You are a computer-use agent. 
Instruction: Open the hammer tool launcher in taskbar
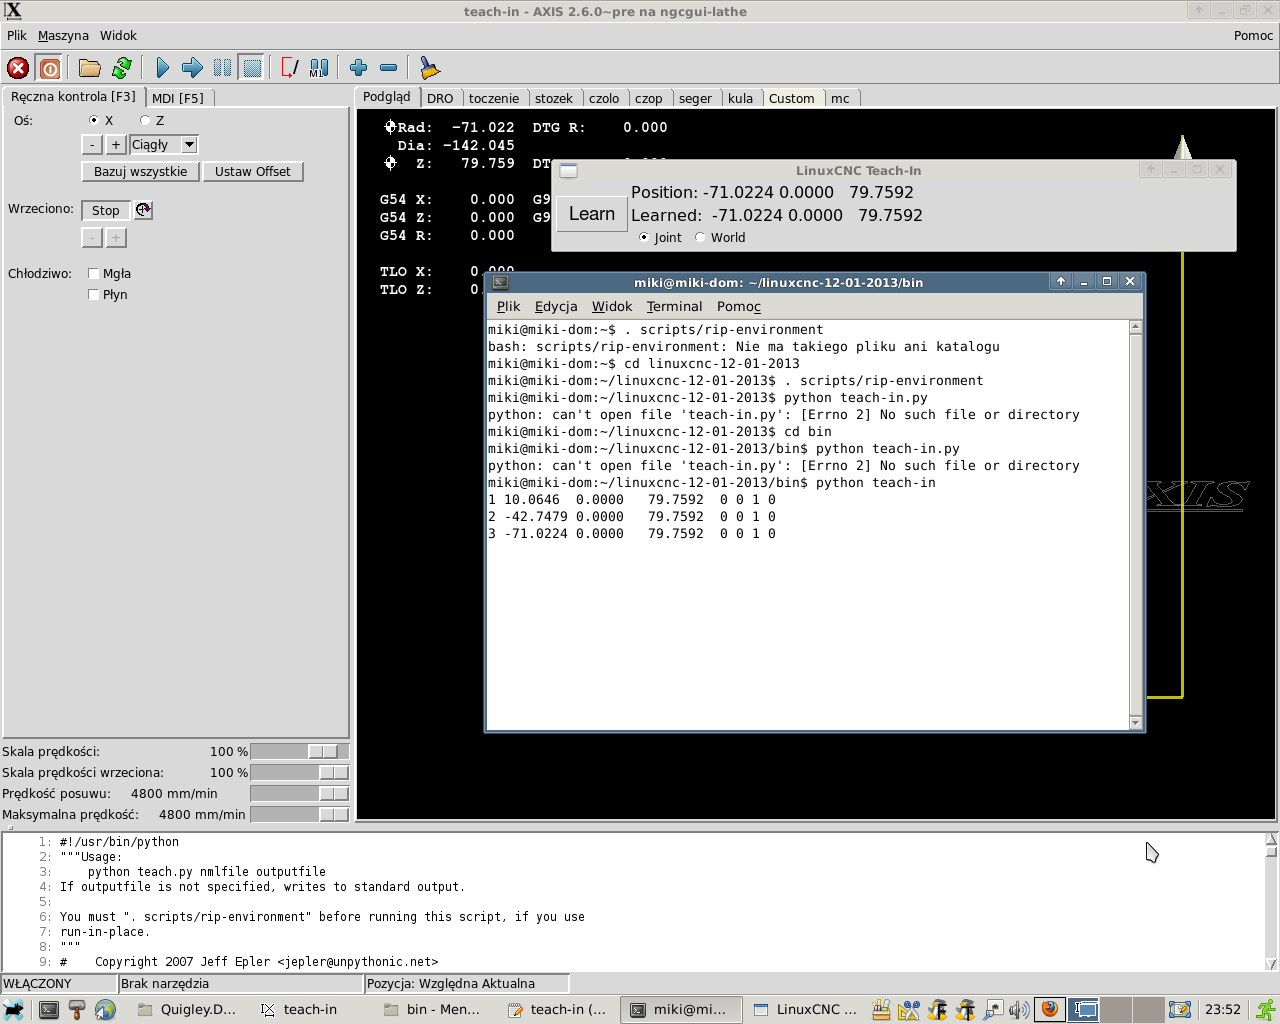tap(77, 1010)
